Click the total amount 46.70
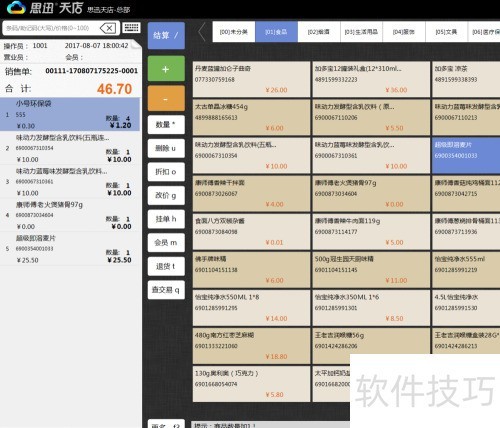 (114, 89)
